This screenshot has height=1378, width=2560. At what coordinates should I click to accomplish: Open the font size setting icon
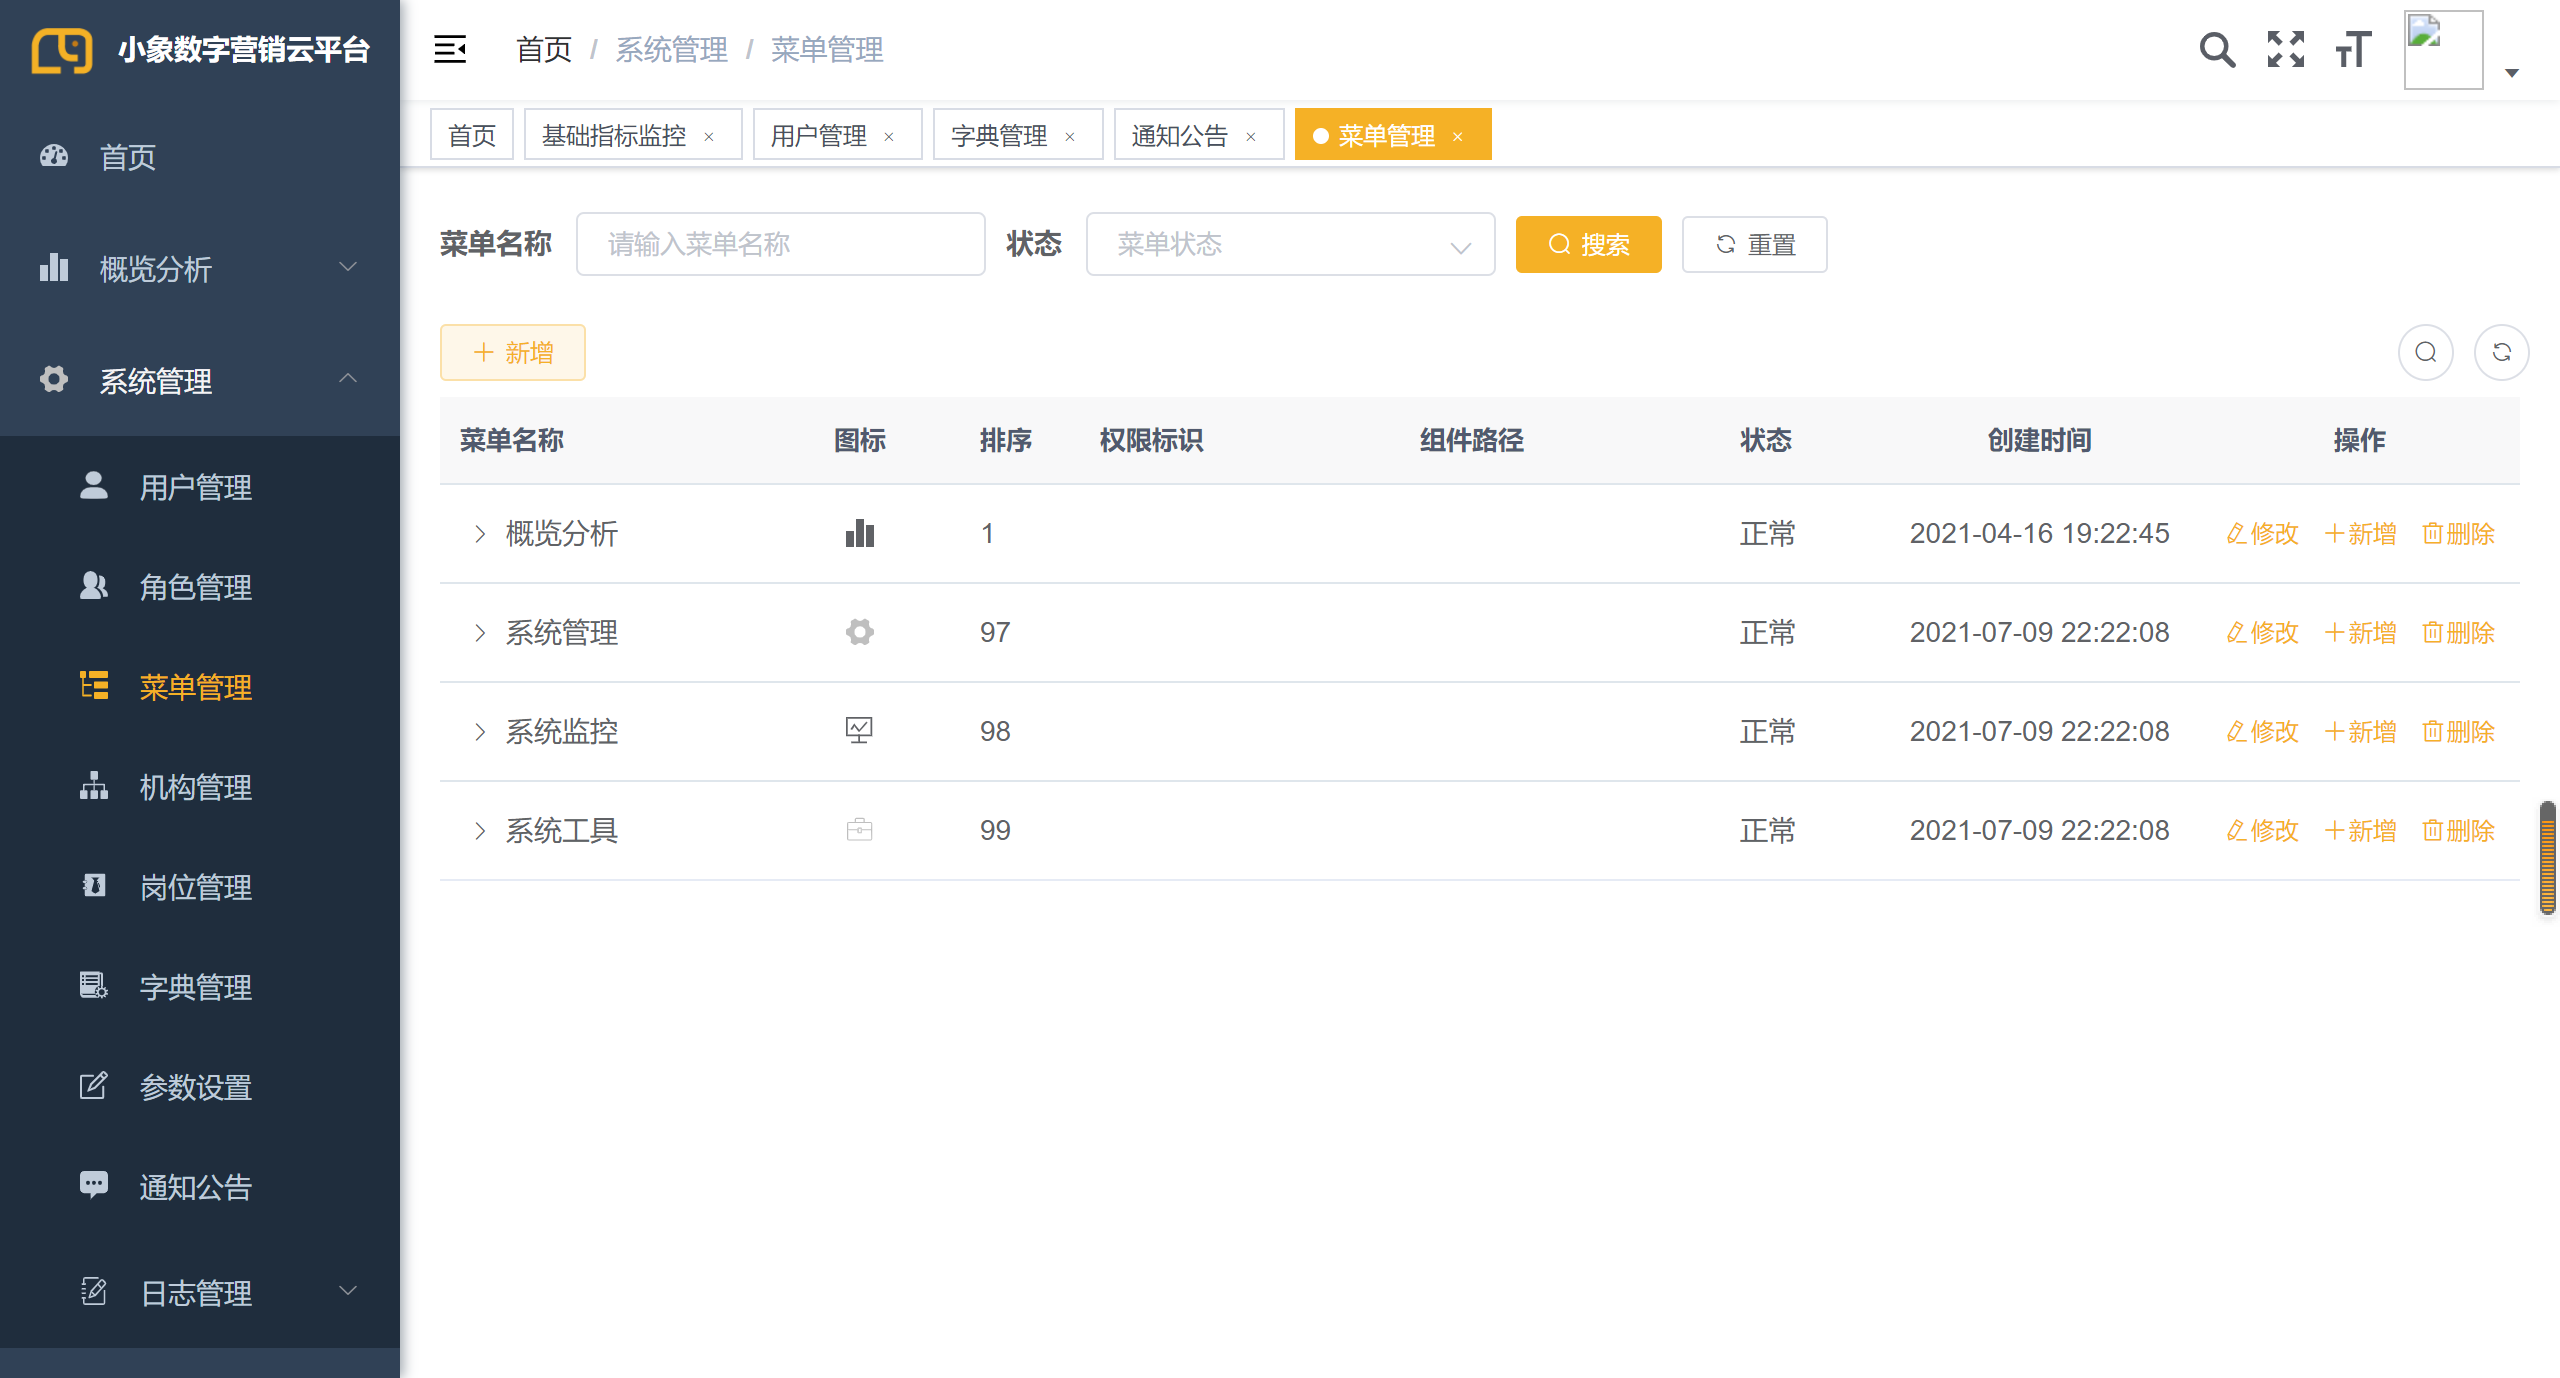(x=2353, y=49)
